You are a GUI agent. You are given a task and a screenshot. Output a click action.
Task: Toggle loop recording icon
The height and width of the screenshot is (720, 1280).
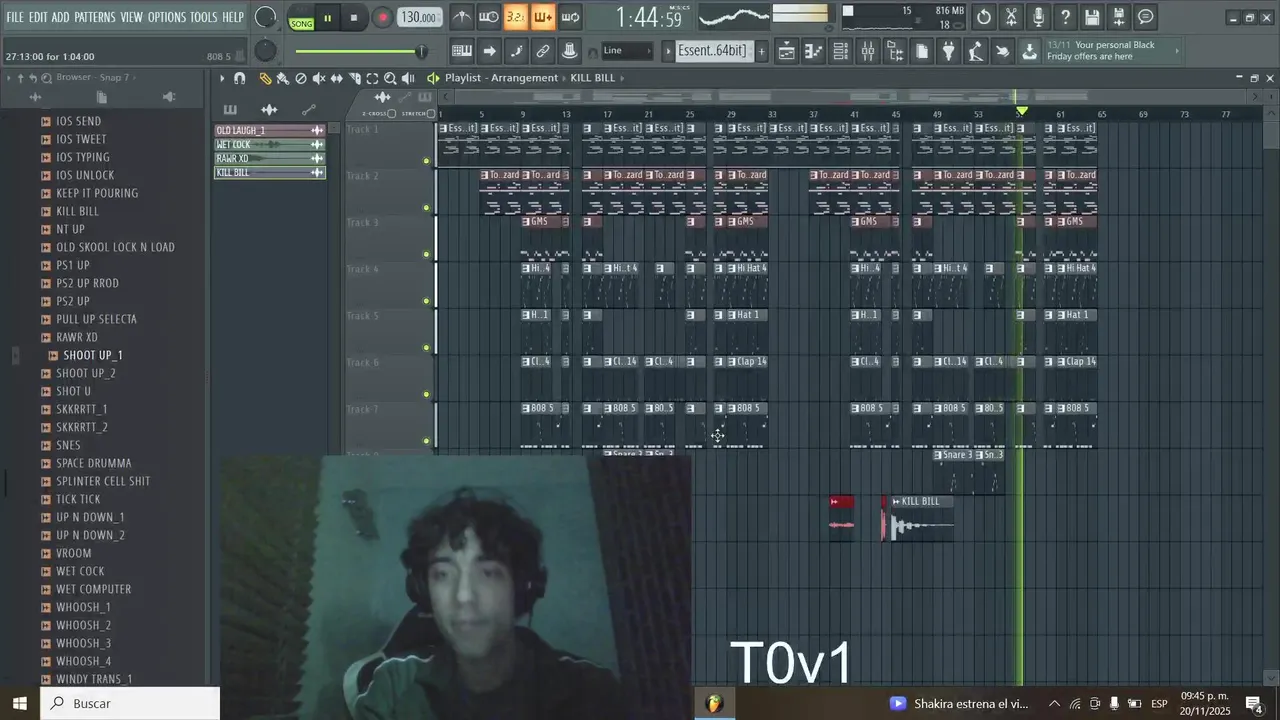coord(570,17)
